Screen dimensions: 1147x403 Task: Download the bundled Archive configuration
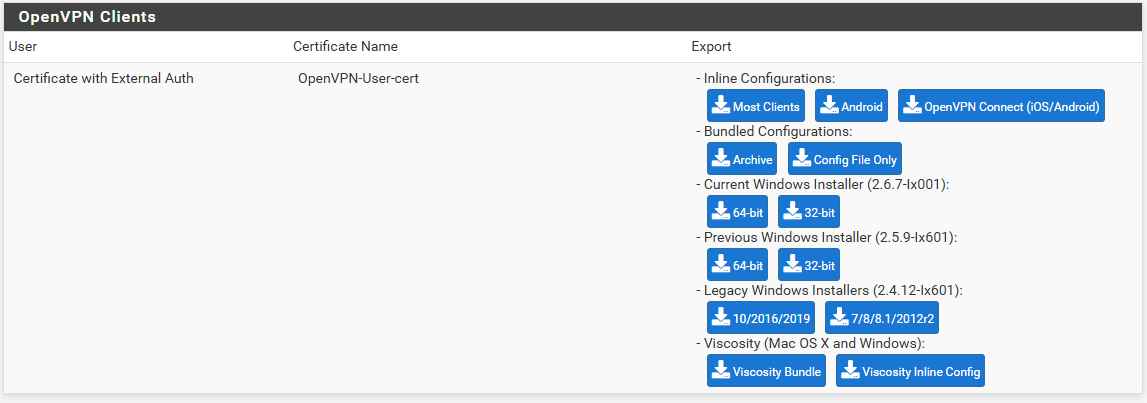tap(742, 159)
